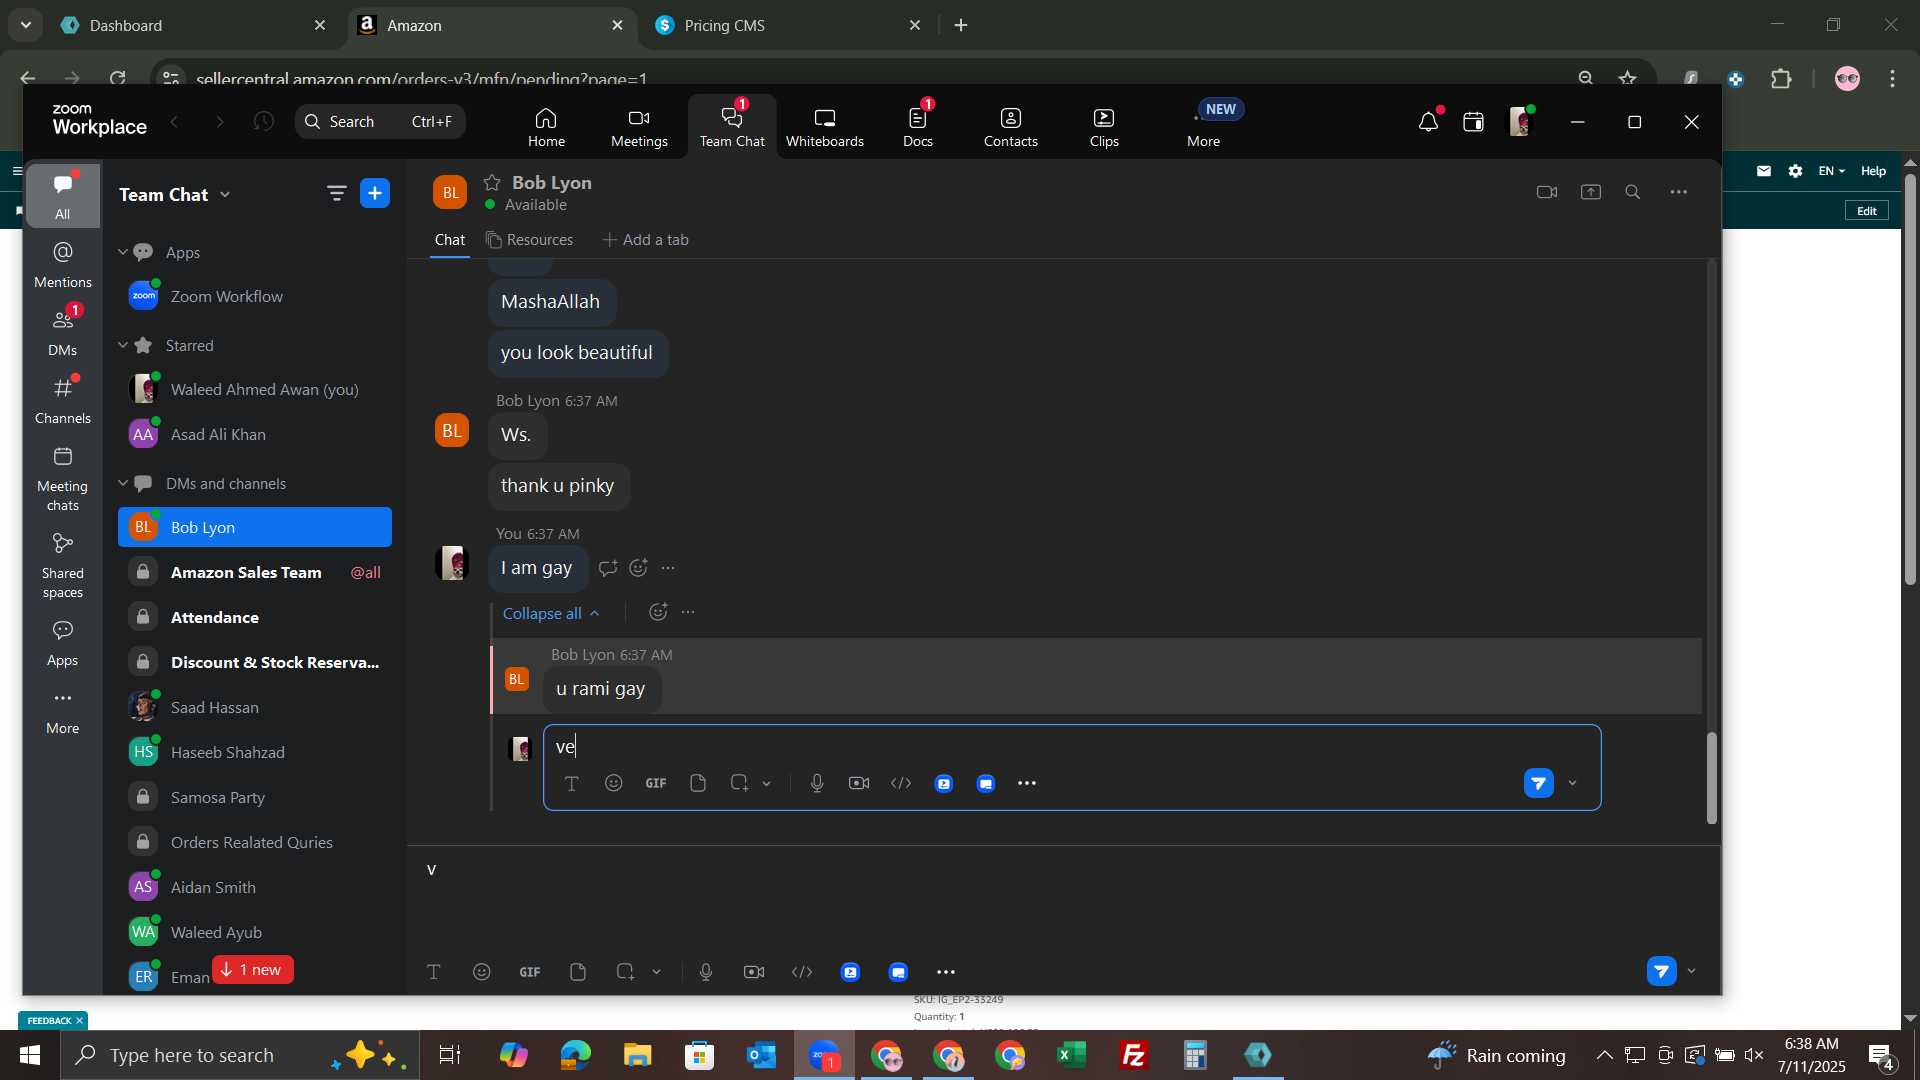This screenshot has height=1080, width=1920.
Task: Click the blue new chat plus button
Action: [375, 193]
